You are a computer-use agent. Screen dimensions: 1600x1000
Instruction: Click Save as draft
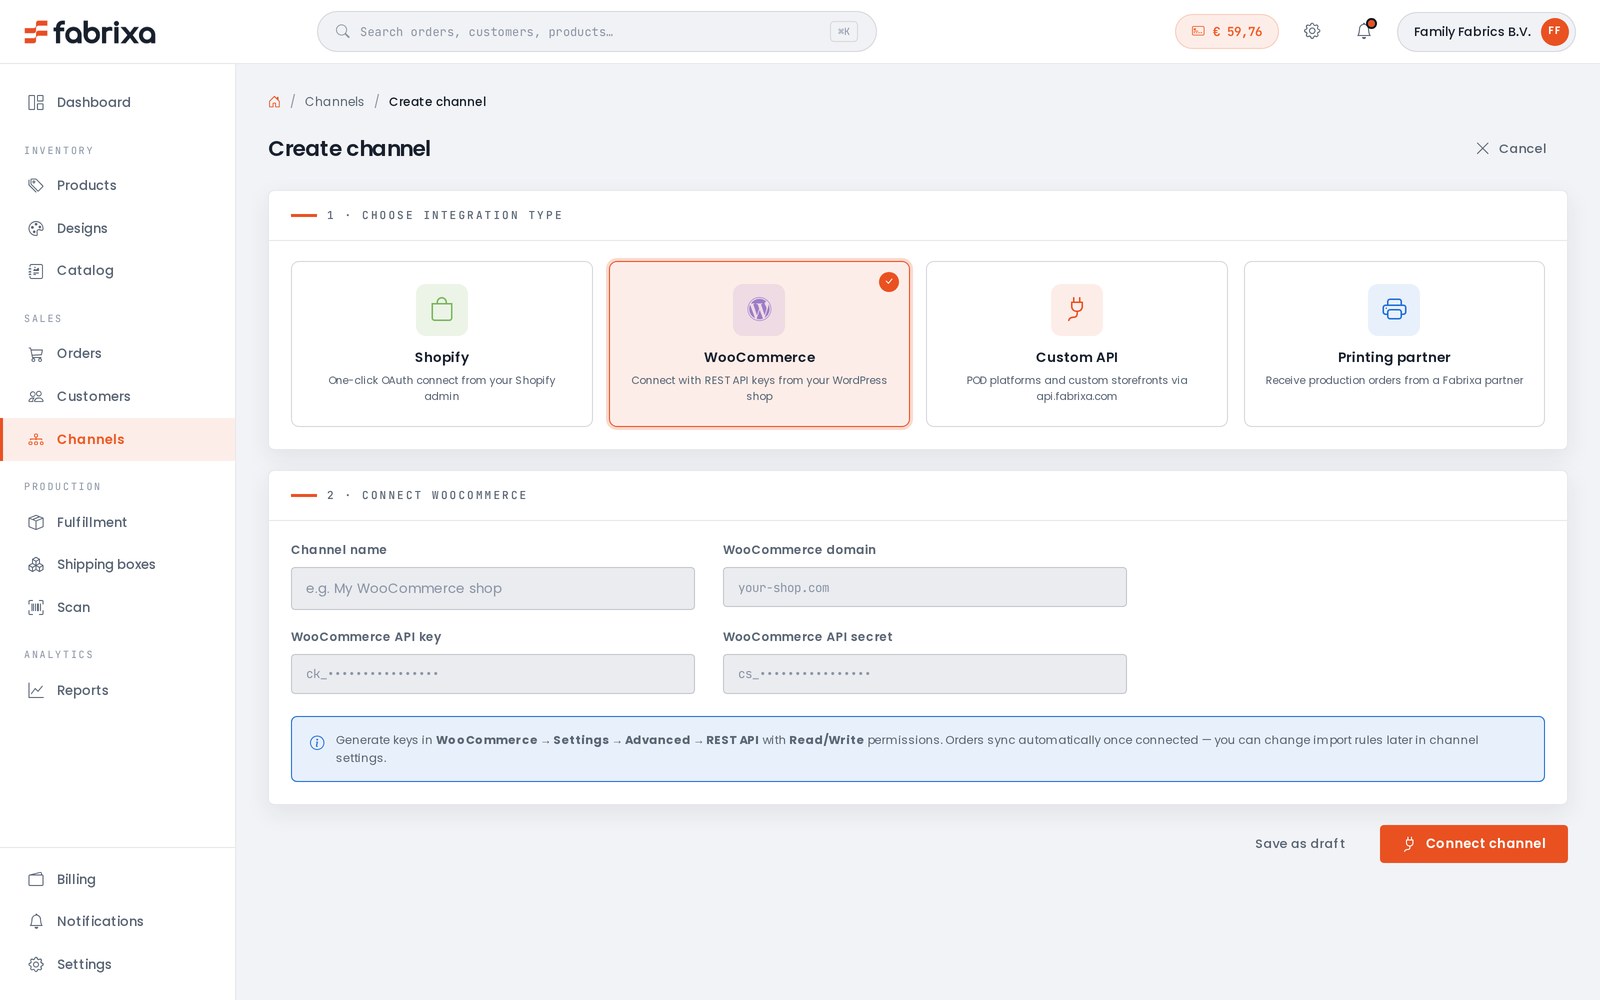click(x=1300, y=844)
